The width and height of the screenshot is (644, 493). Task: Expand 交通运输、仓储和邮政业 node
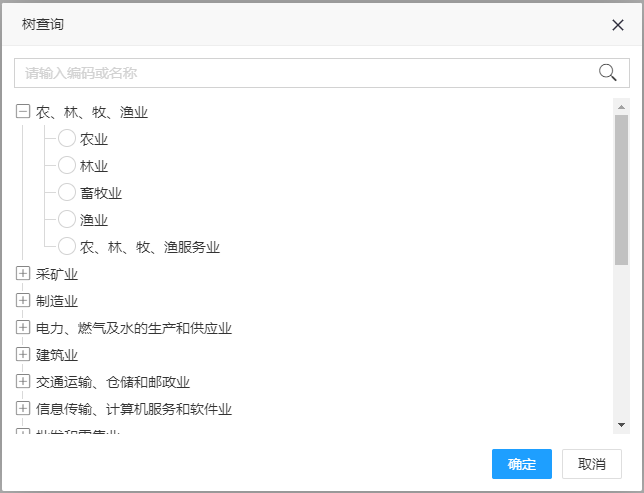pos(23,382)
